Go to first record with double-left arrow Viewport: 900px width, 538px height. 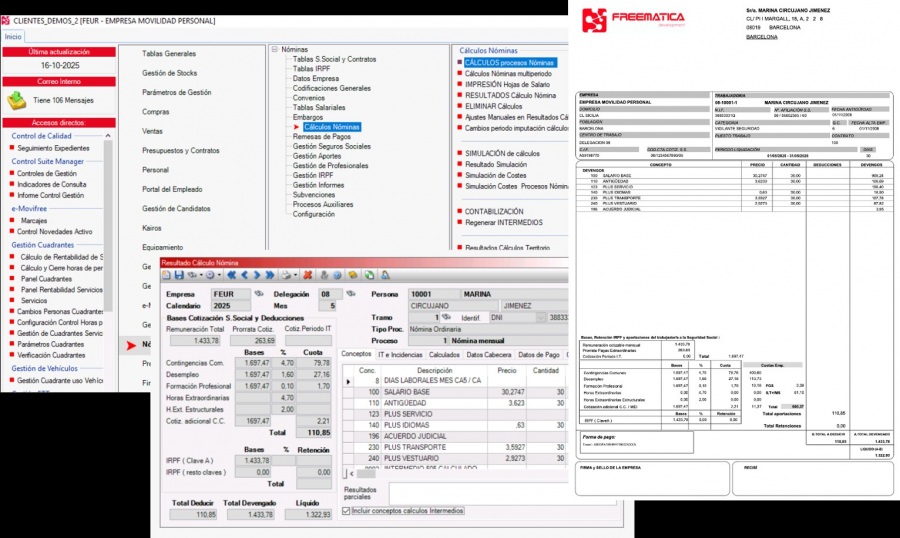point(231,274)
